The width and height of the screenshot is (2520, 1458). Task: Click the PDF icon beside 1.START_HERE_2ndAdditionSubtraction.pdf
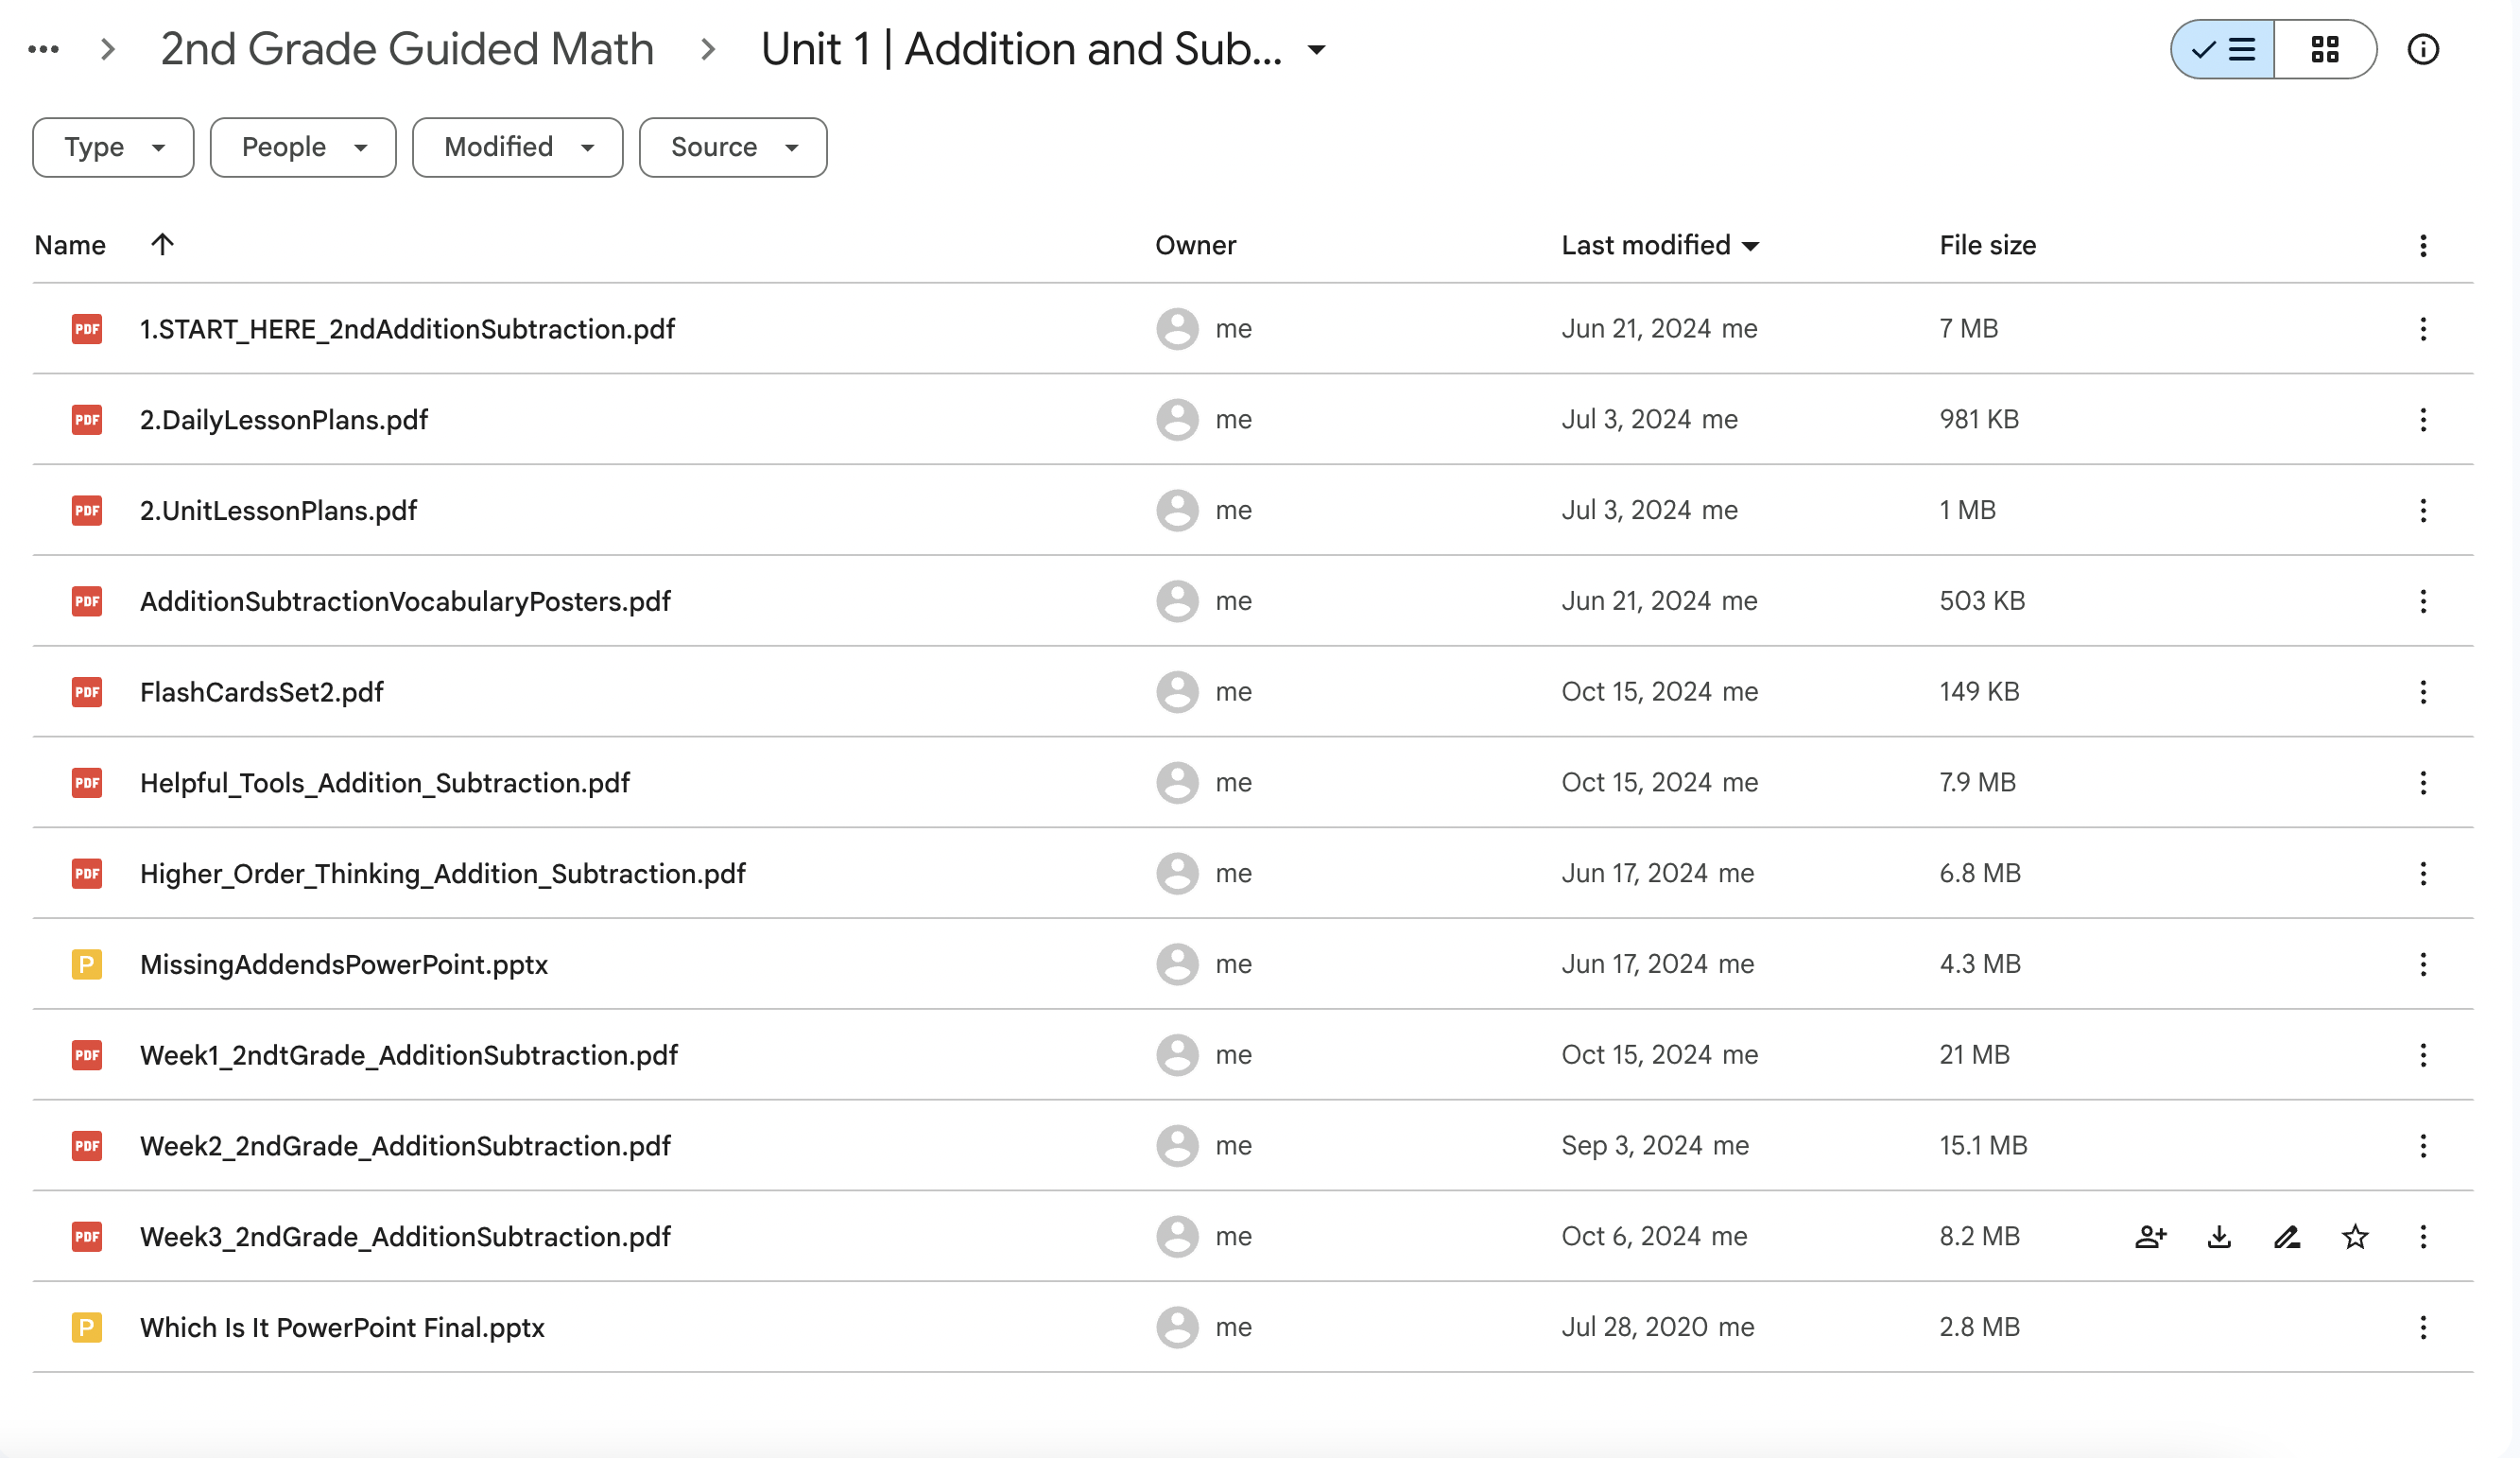click(87, 329)
